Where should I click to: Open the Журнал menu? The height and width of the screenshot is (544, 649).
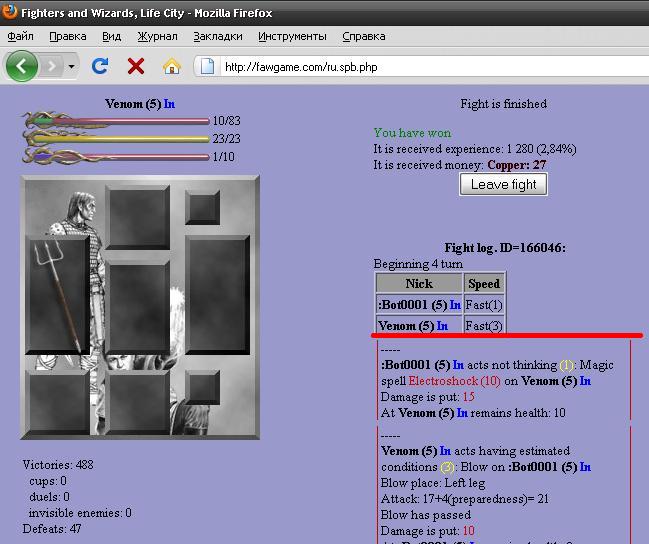[x=157, y=36]
